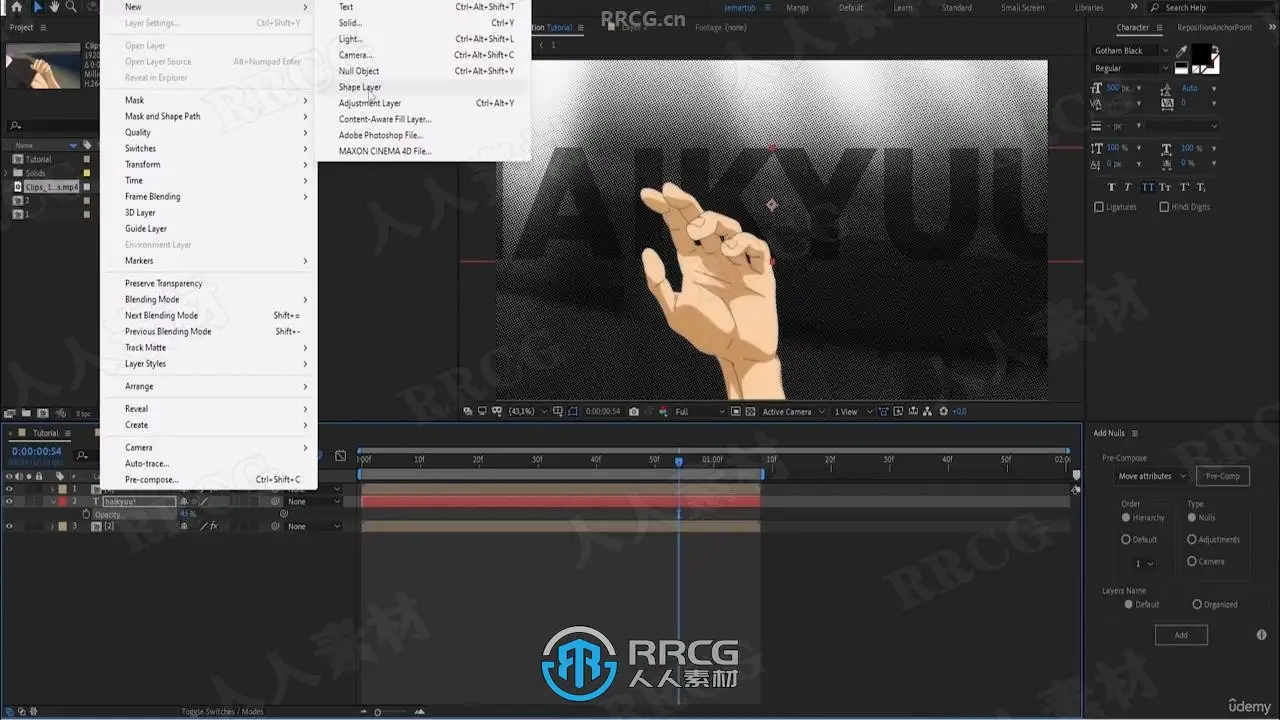Image resolution: width=1280 pixels, height=720 pixels.
Task: Toggle visibility of layer 1
Action: [9, 489]
